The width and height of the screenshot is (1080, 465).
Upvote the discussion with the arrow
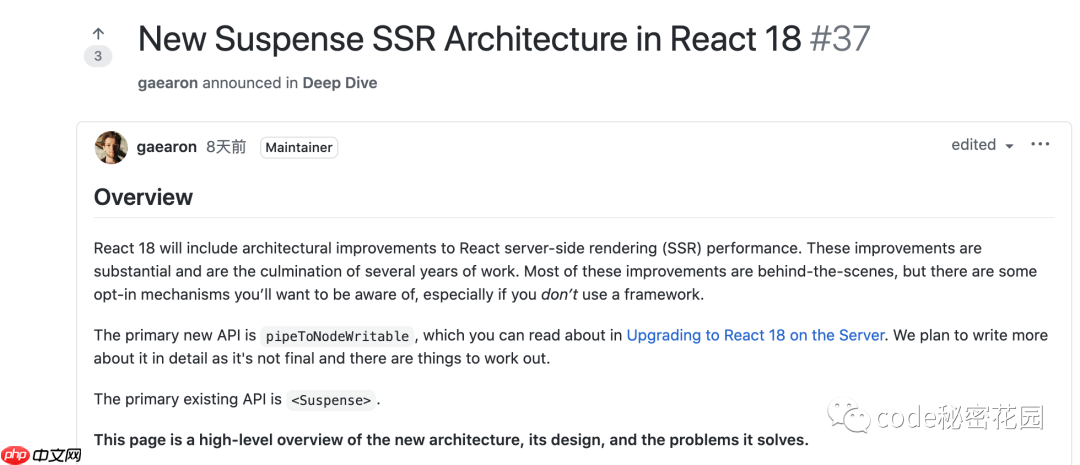98,33
